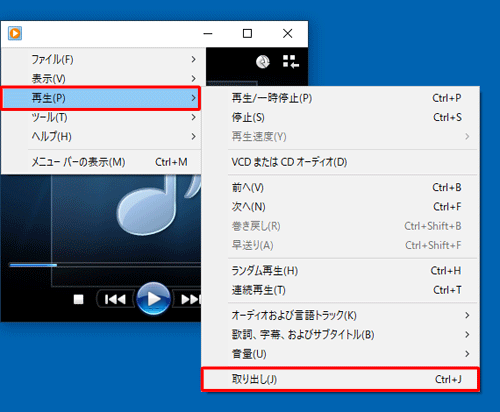Click the Next track button

coord(190,299)
